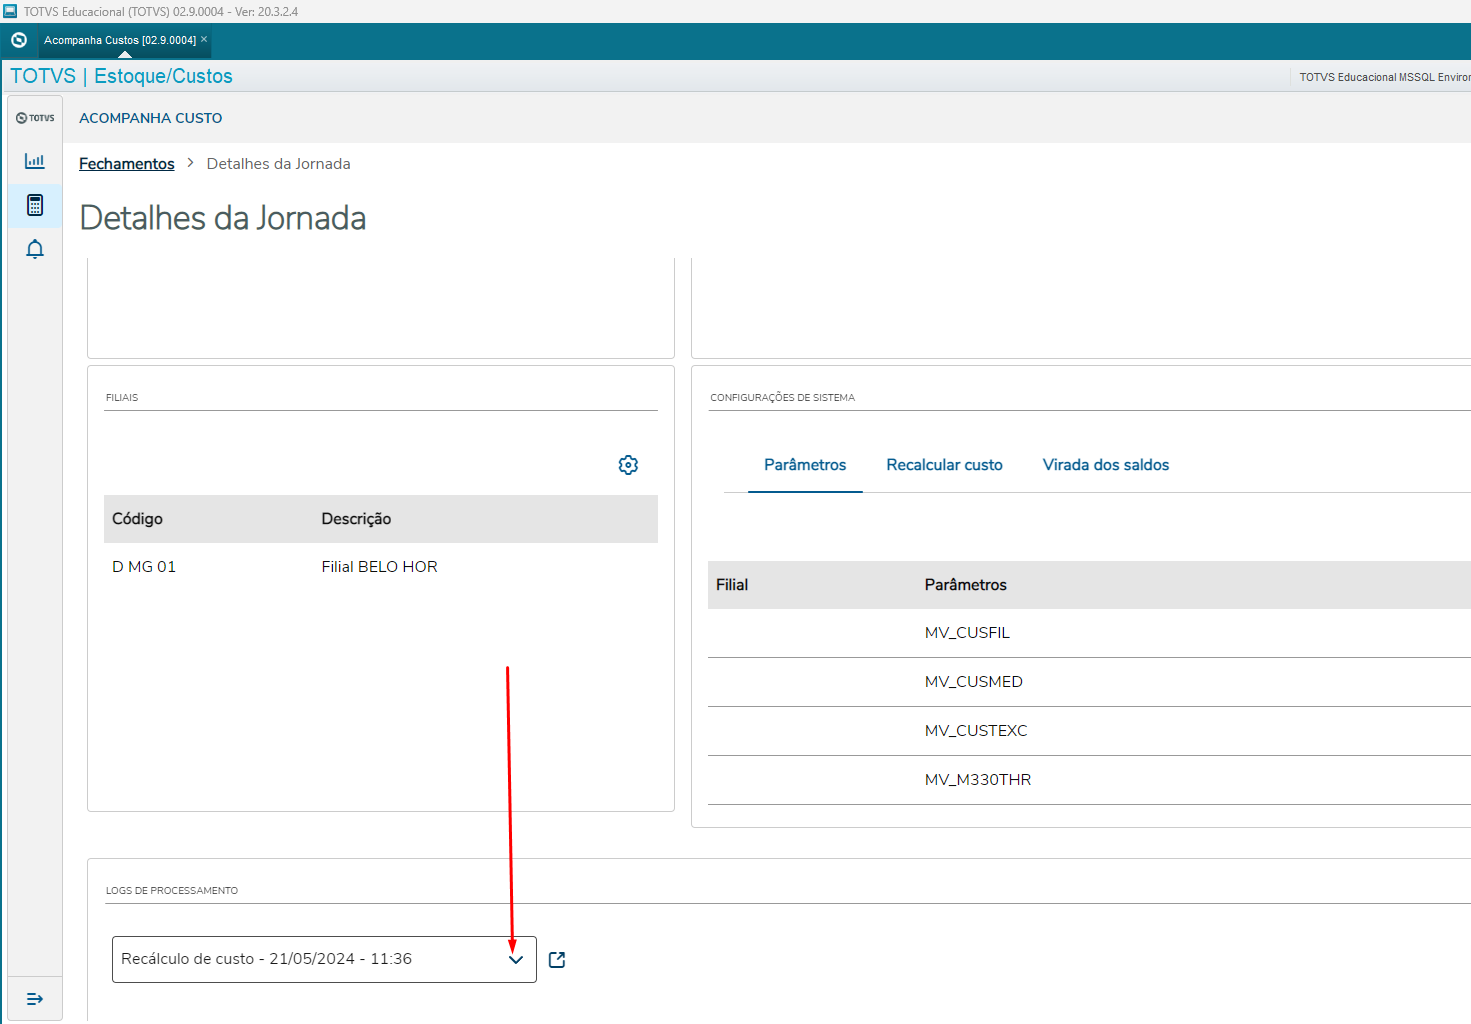1471x1024 pixels.
Task: Click the Parâmetros column header
Action: pos(965,585)
